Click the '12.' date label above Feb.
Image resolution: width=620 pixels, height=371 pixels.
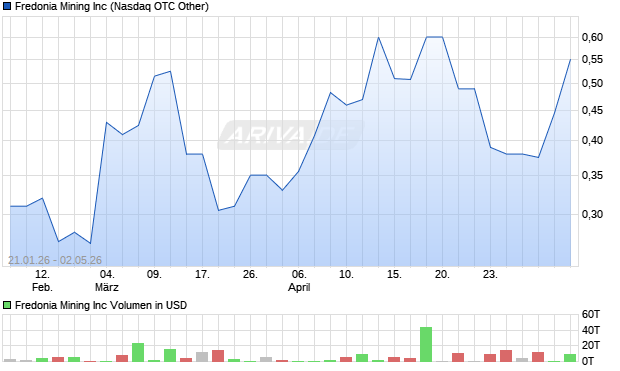tap(42, 274)
